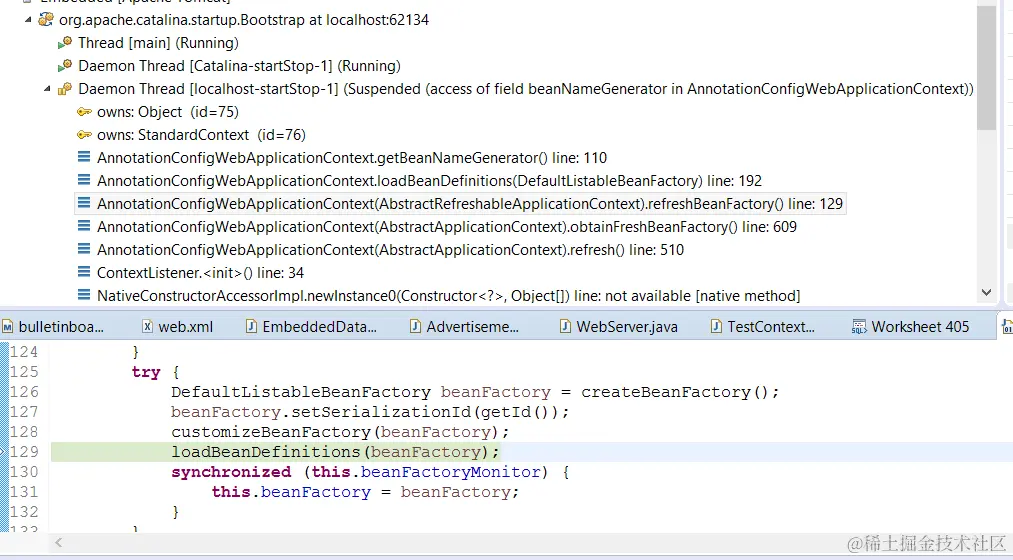The height and width of the screenshot is (560, 1013).
Task: Click stack frame icon for getBeanNameGenerator() line 110
Action: (84, 157)
